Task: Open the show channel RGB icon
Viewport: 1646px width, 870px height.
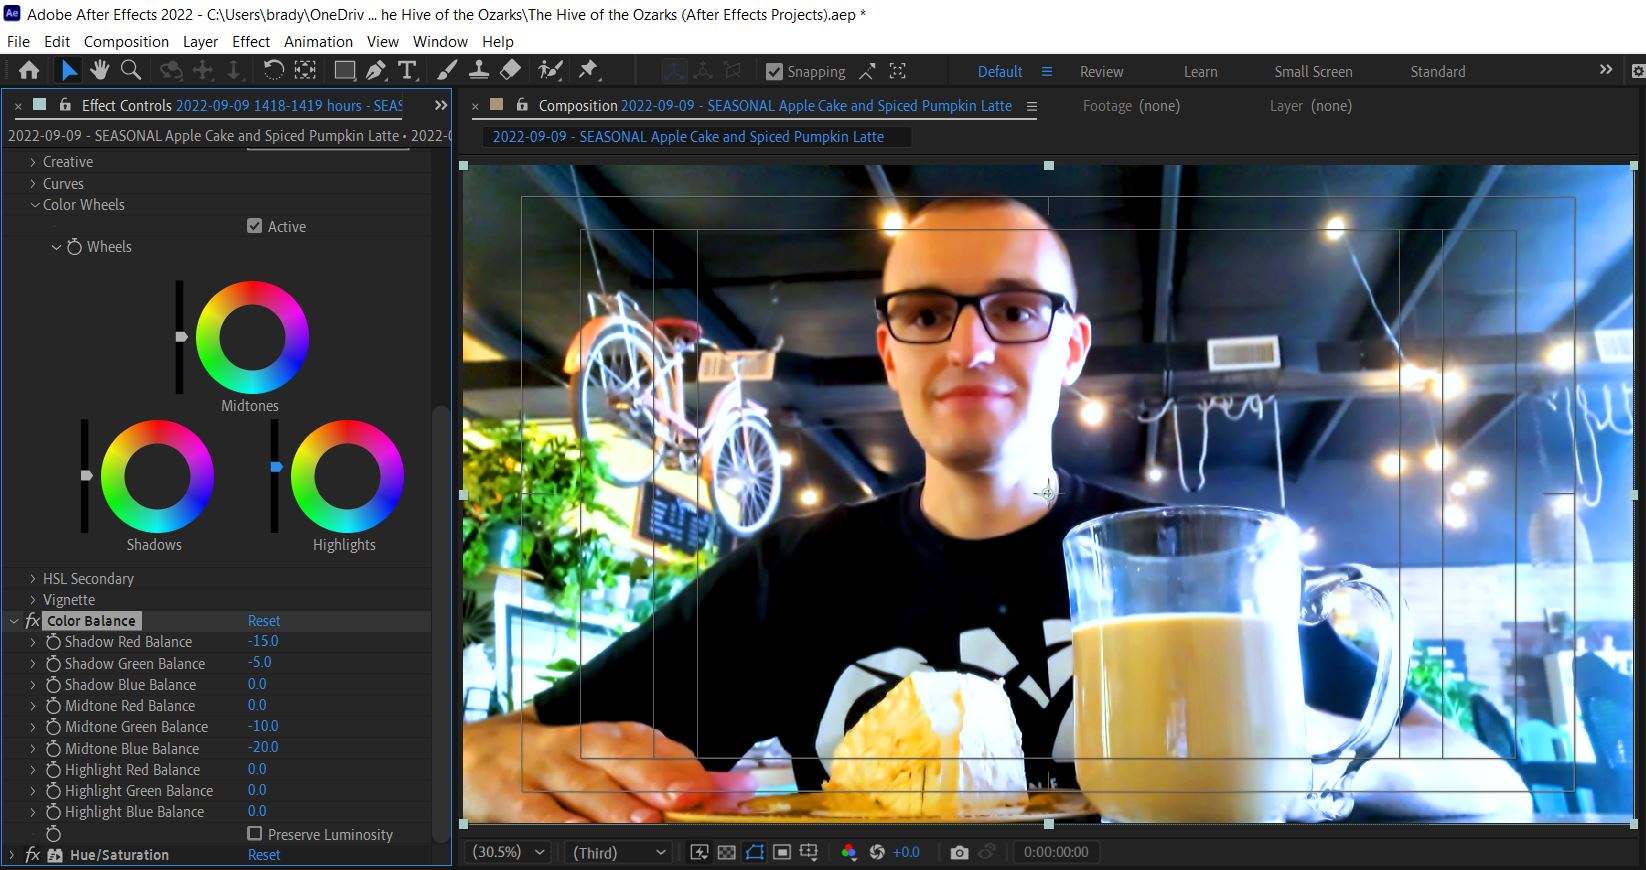Action: pyautogui.click(x=849, y=852)
